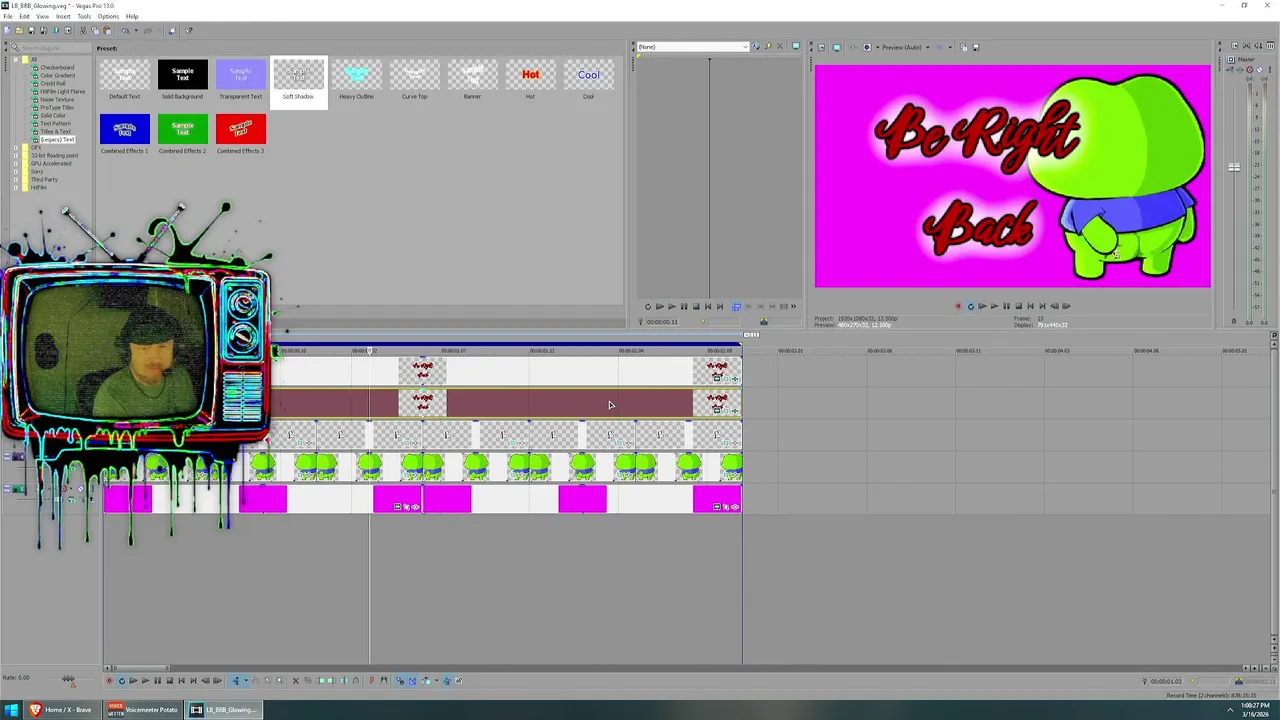
Task: Adjust the playback Rate slider
Action: click(x=68, y=679)
